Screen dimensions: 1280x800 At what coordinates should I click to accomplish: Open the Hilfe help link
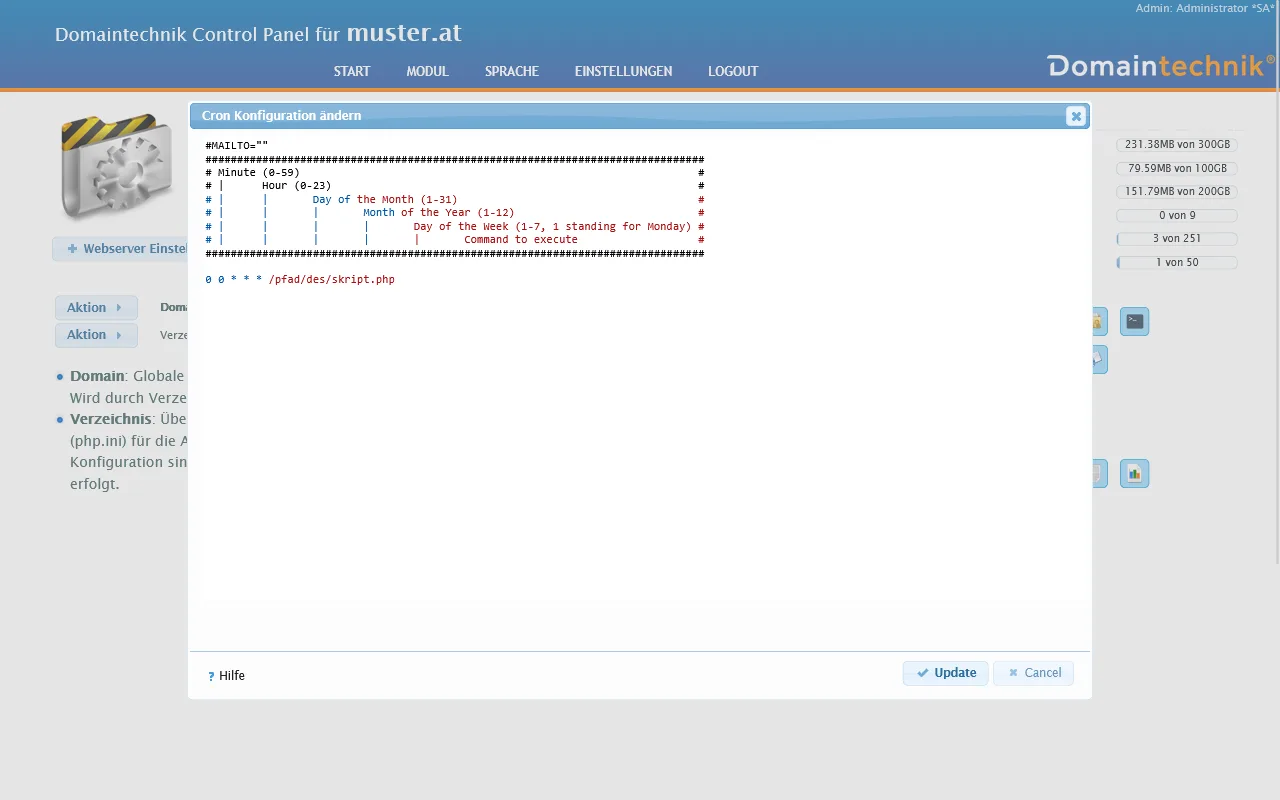click(x=231, y=676)
